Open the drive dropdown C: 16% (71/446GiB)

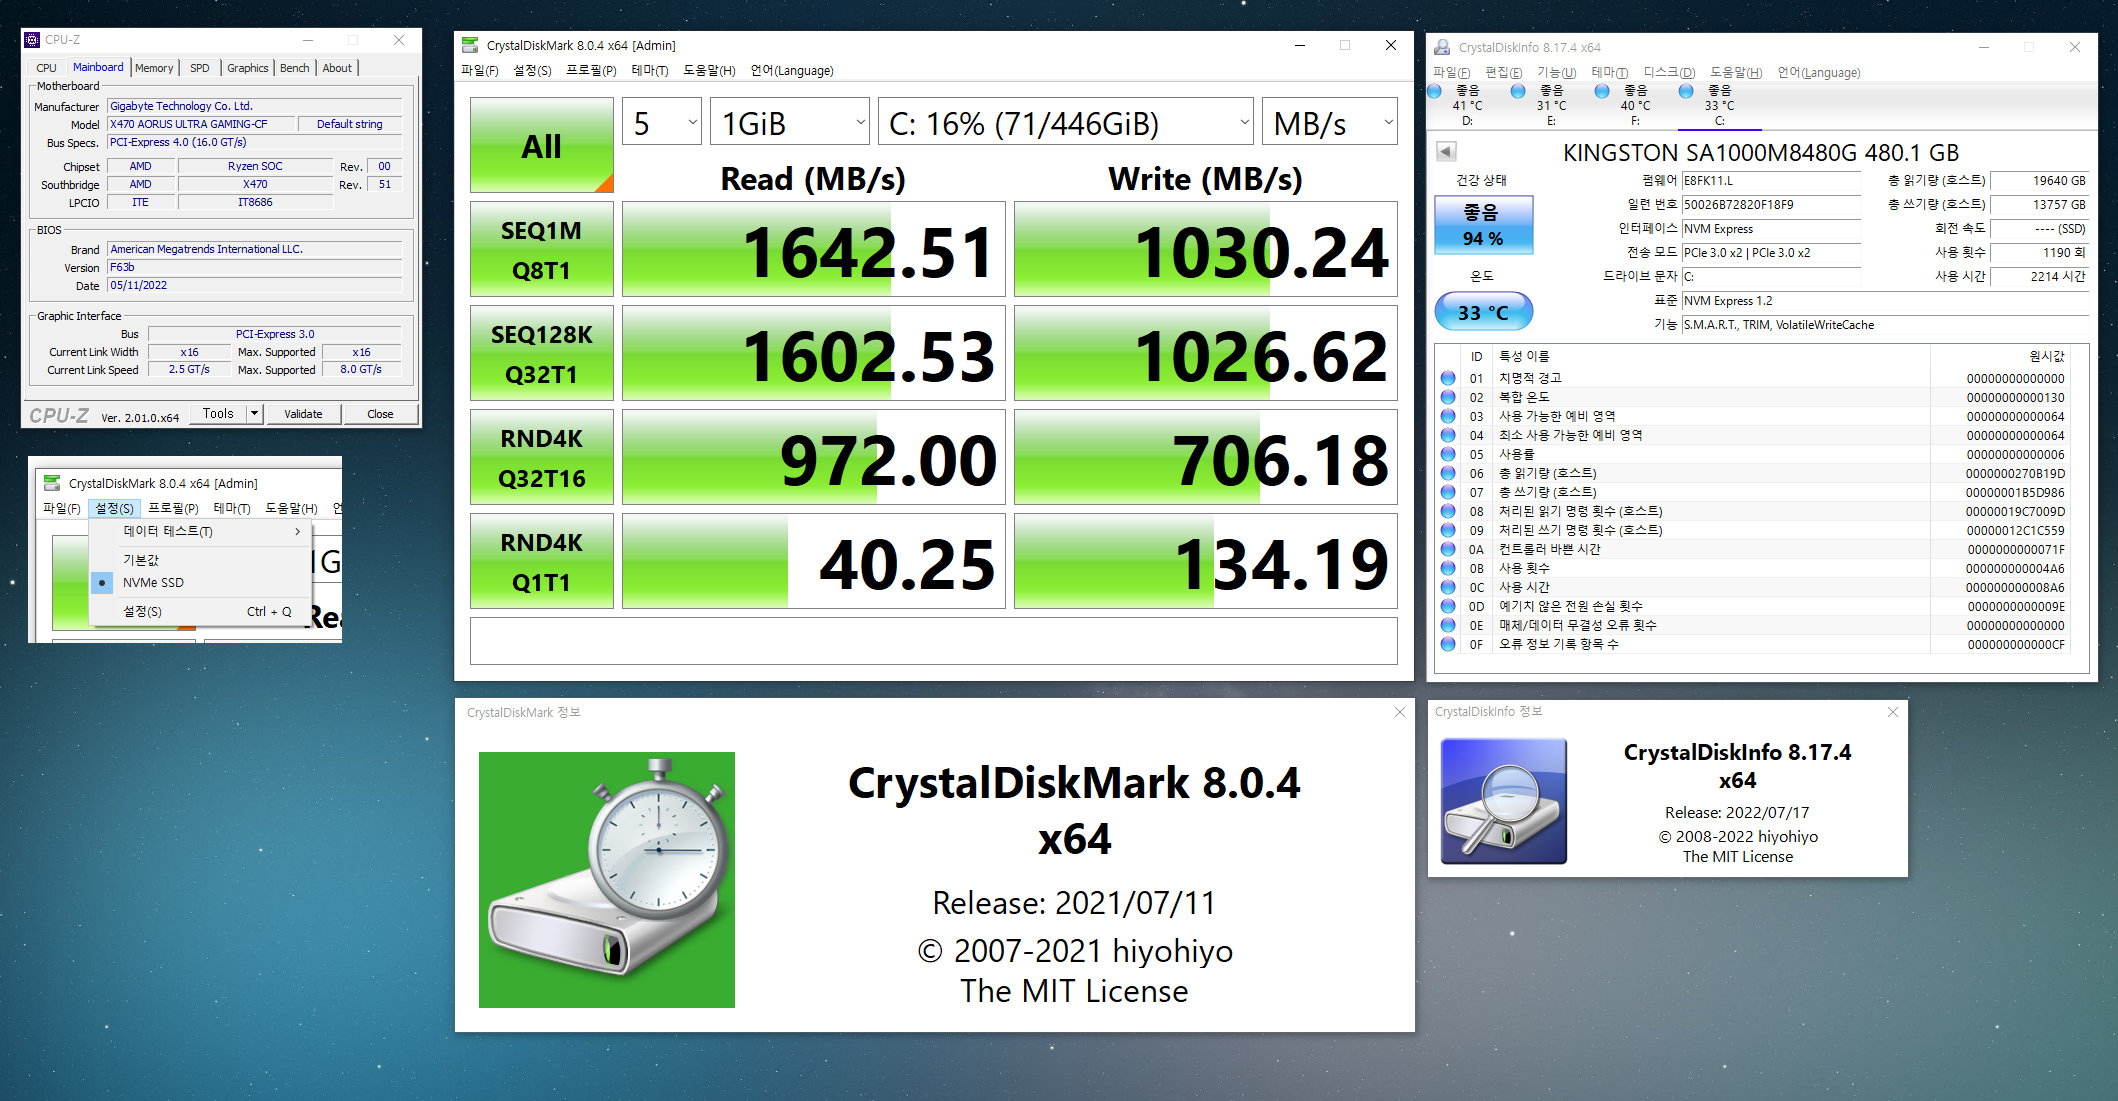[1065, 122]
